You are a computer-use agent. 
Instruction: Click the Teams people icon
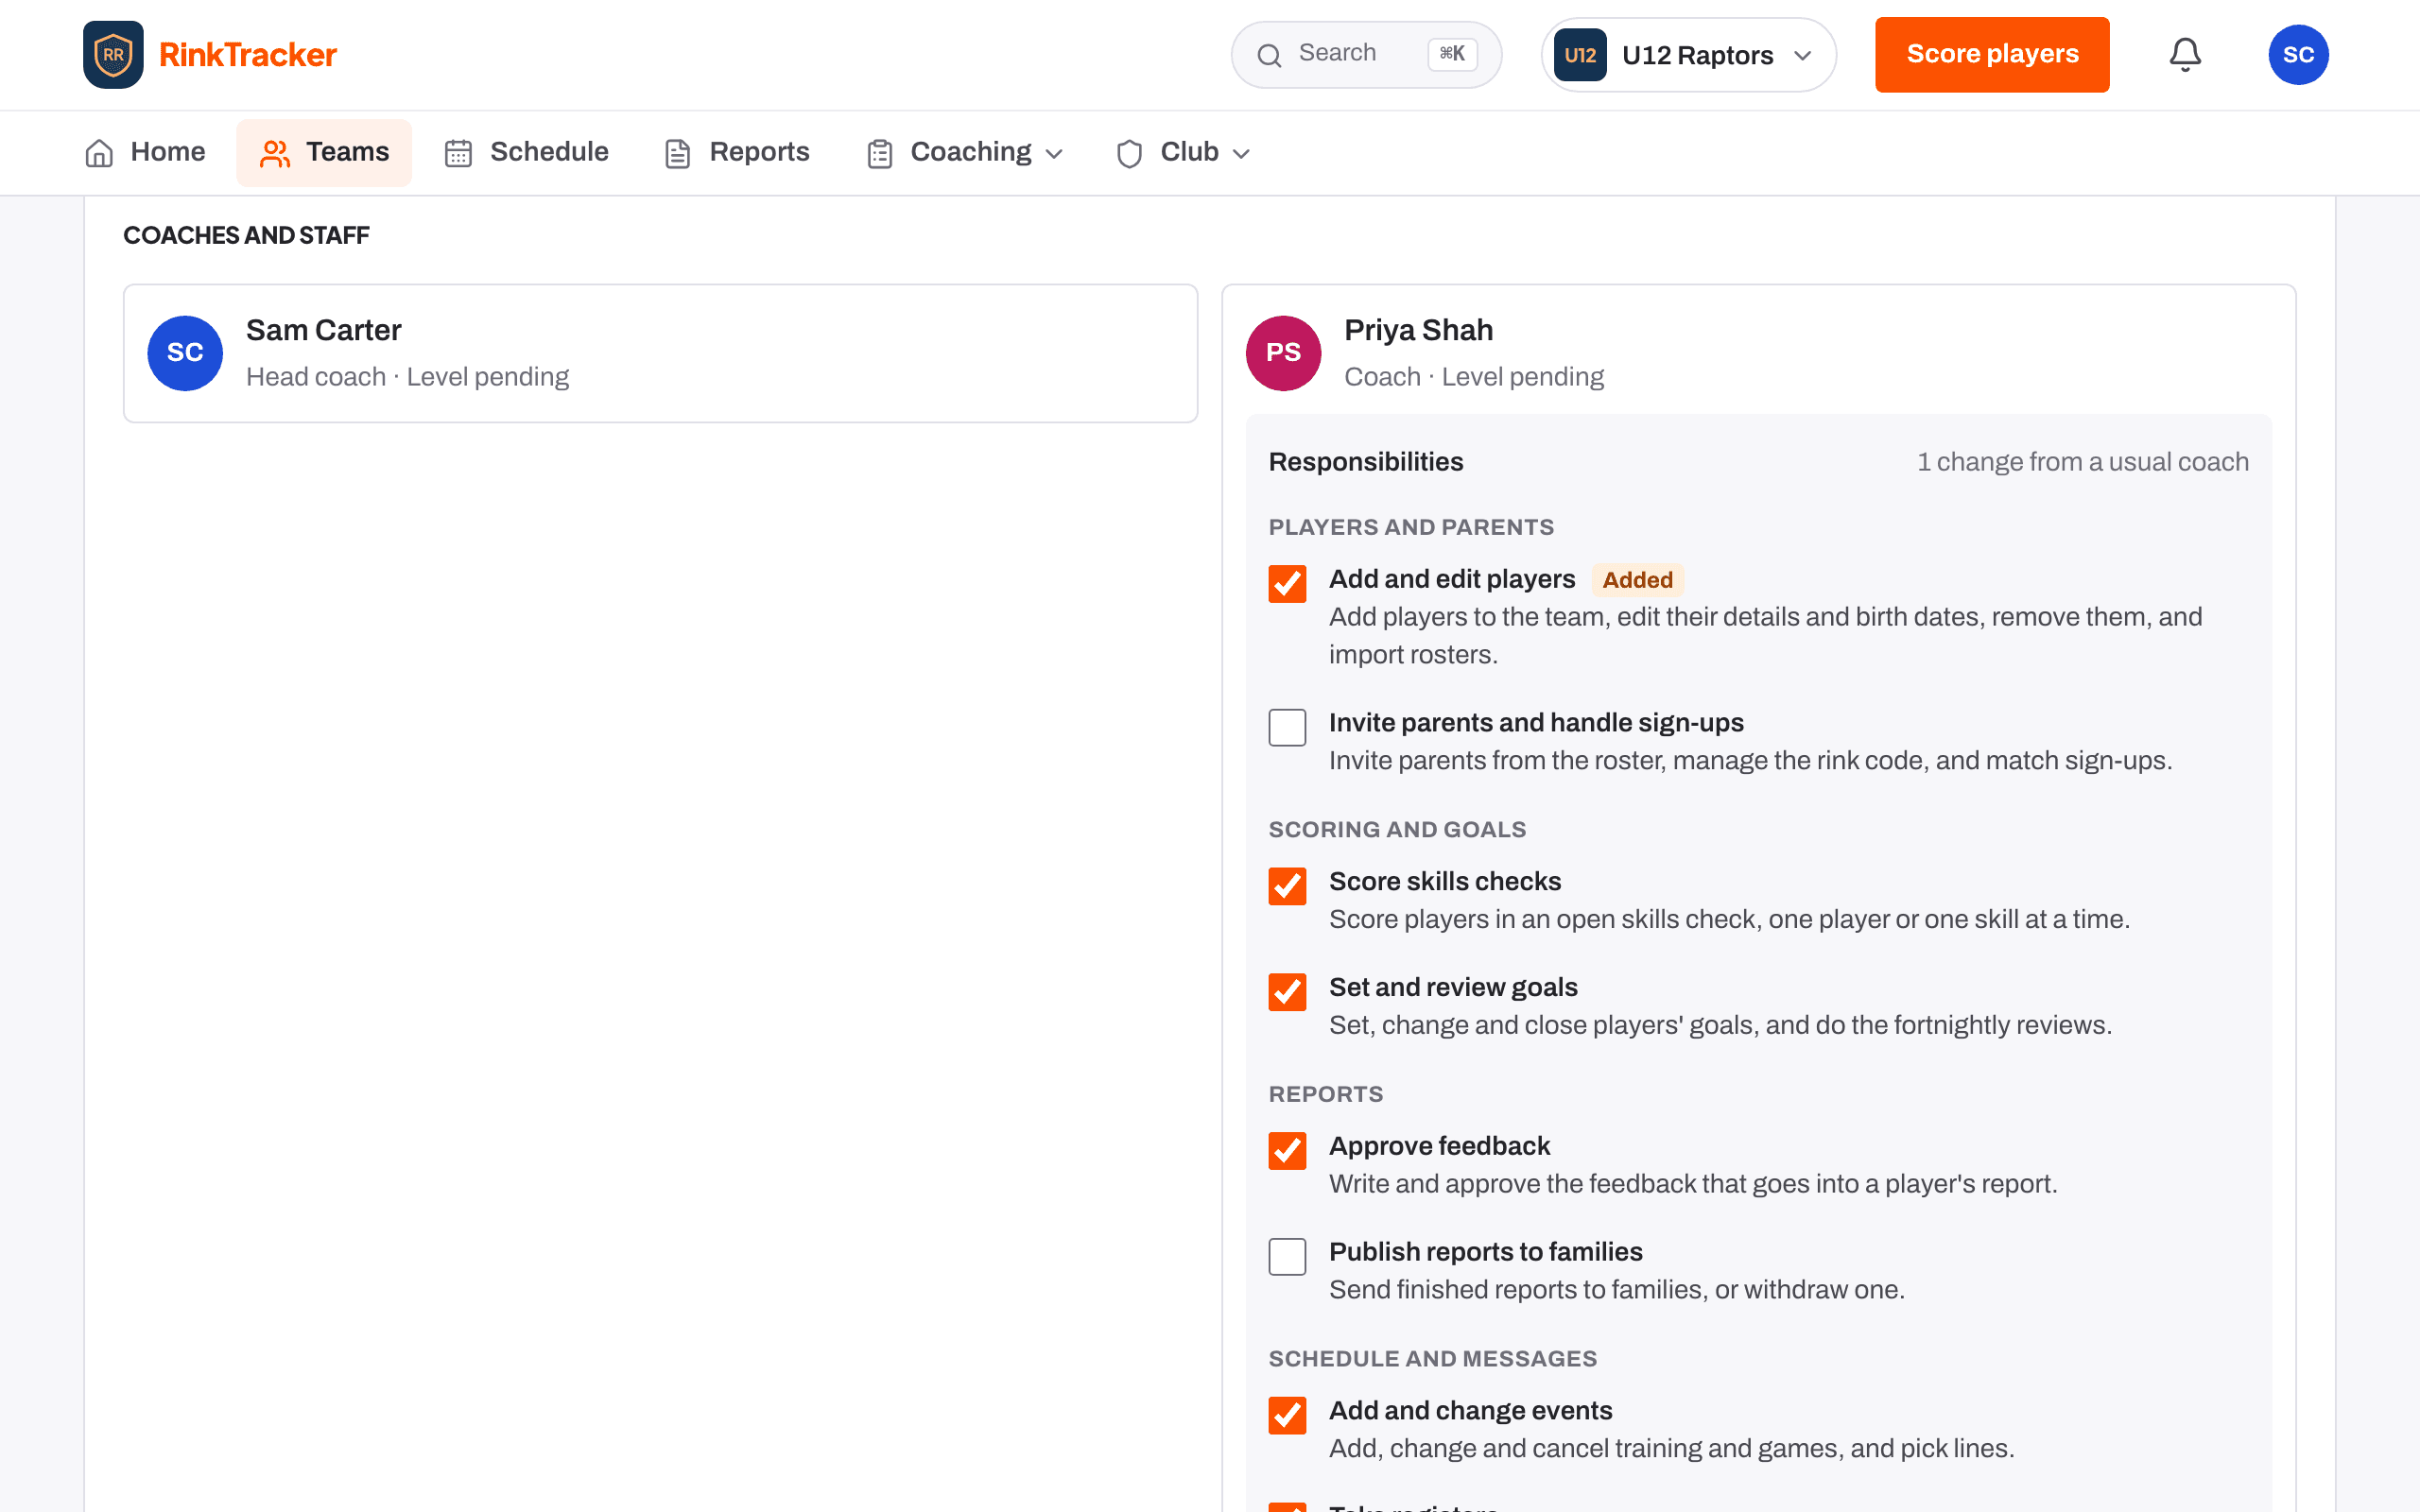point(275,153)
